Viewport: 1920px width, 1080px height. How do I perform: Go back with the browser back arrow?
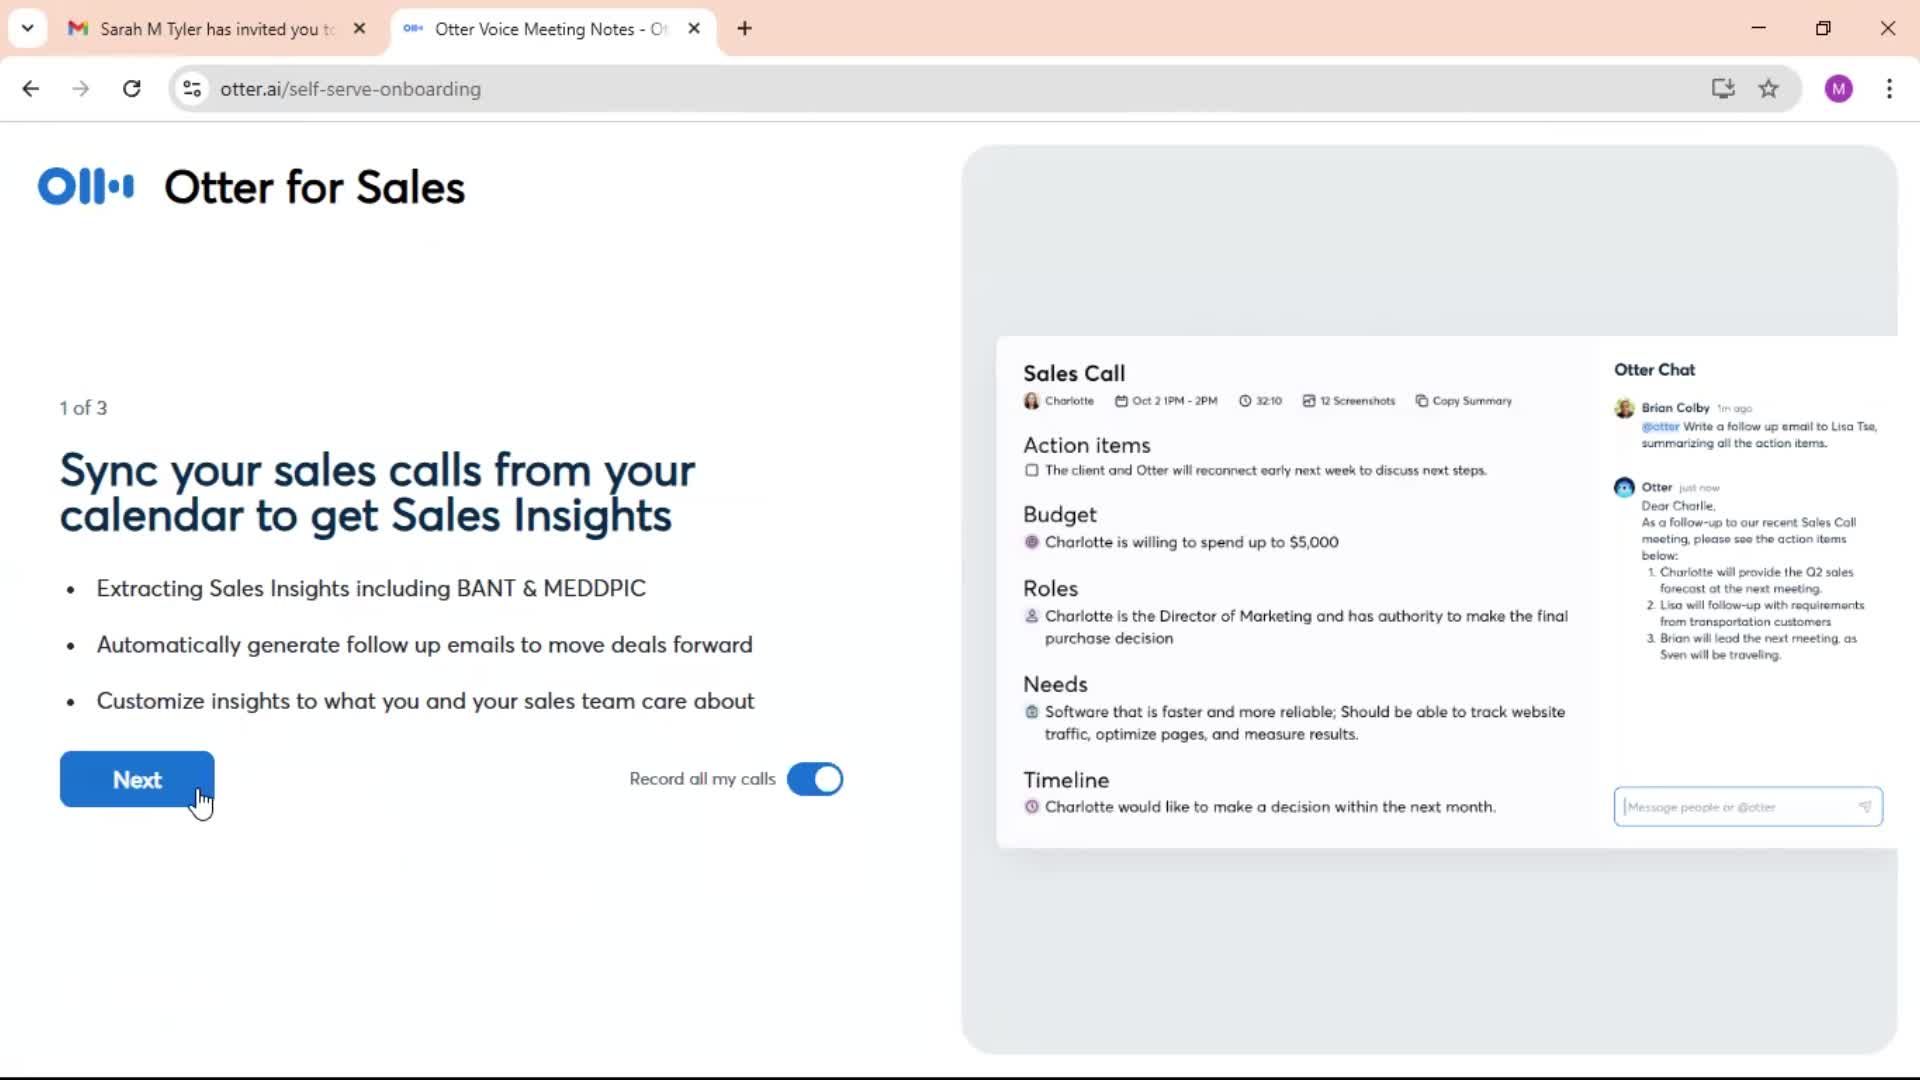[x=31, y=89]
